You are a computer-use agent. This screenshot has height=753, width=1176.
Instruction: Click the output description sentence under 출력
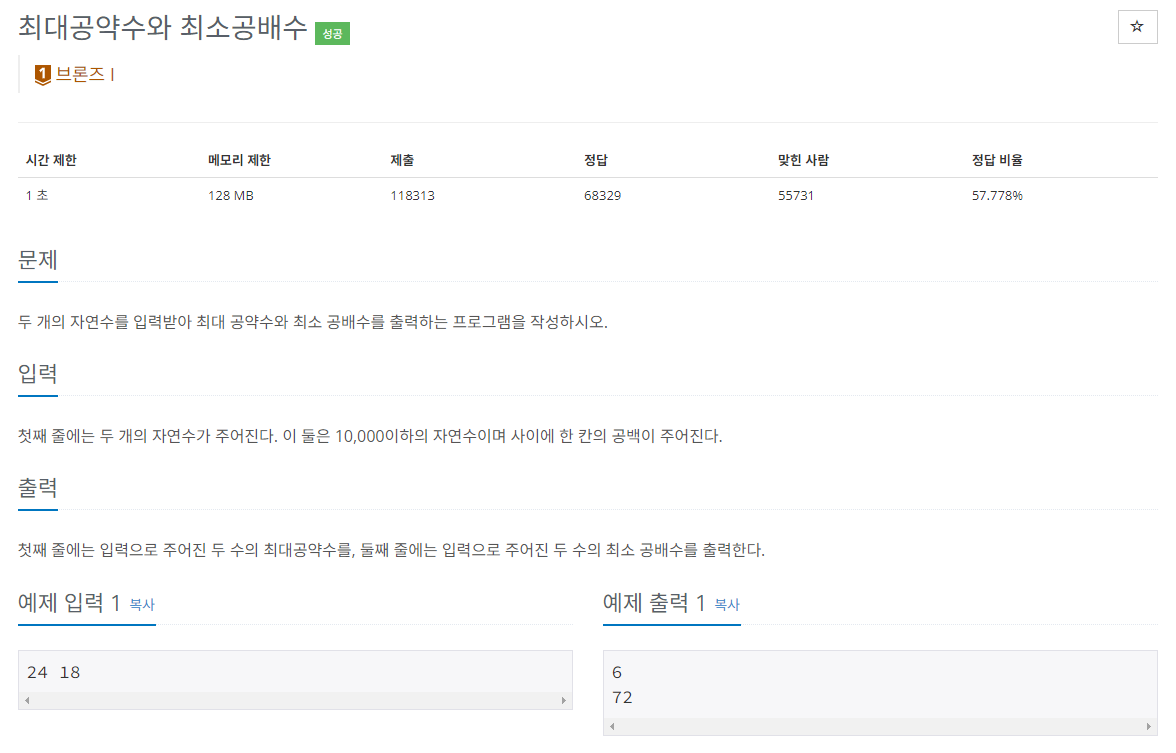pyautogui.click(x=391, y=550)
